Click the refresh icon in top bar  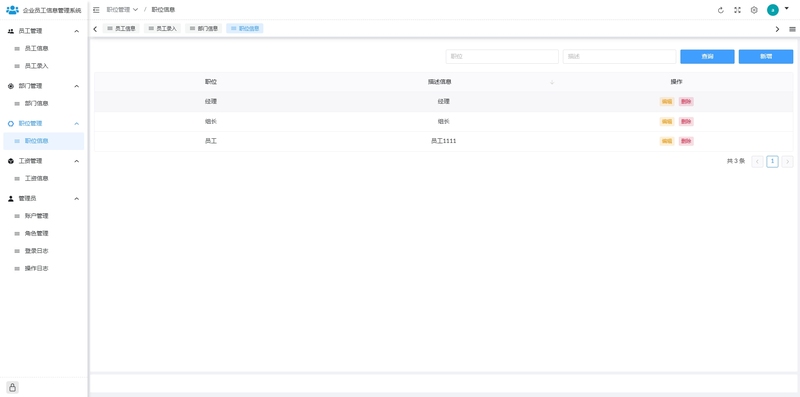720,10
